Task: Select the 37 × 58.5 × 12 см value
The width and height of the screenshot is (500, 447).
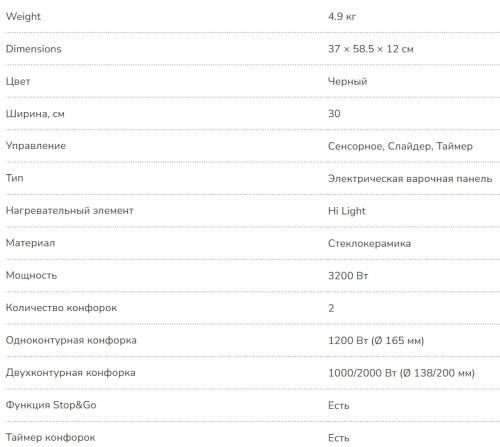Action: click(x=371, y=49)
